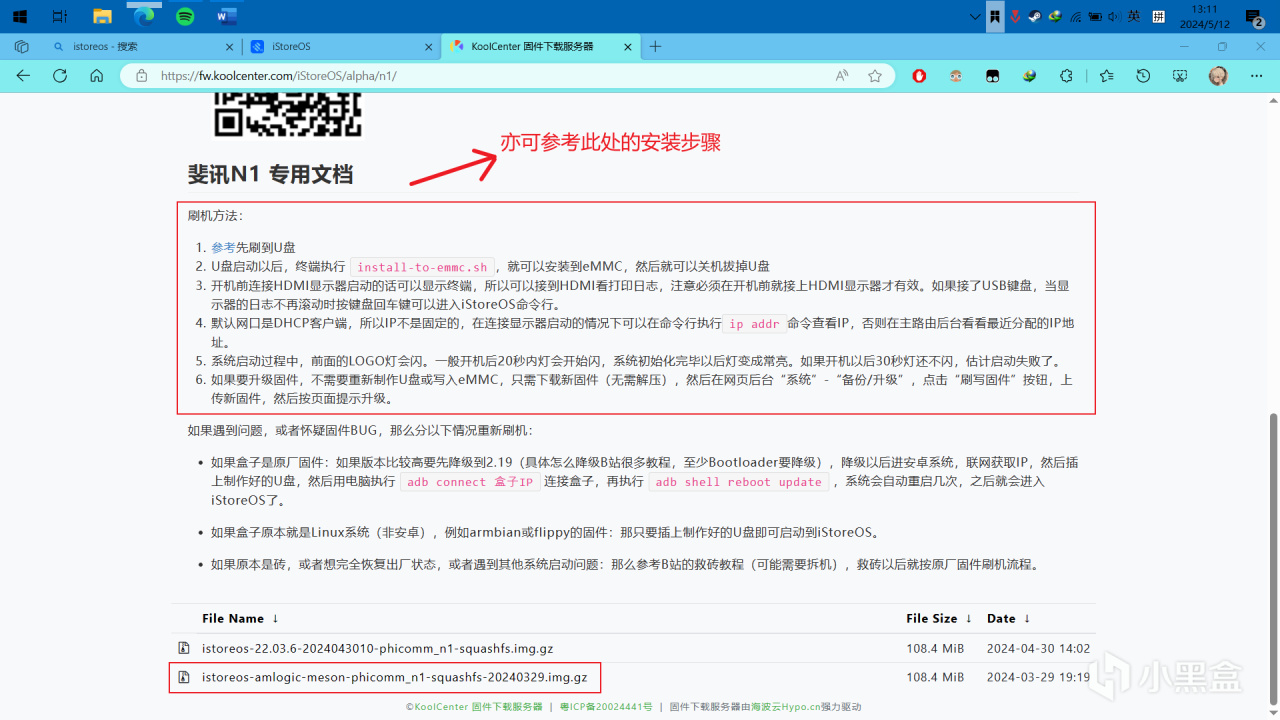Click the Edge icon in the taskbar
1280x720 pixels.
click(144, 16)
